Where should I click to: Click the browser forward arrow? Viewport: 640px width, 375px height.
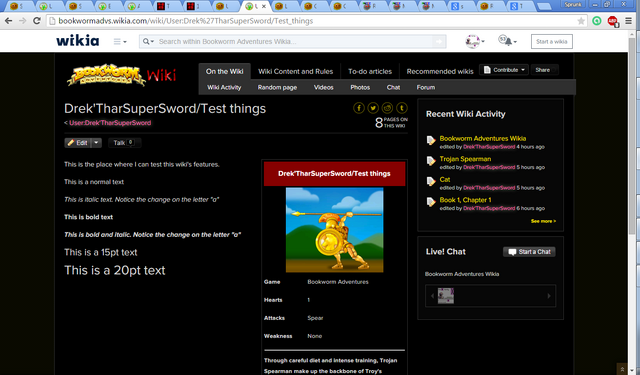click(x=22, y=21)
